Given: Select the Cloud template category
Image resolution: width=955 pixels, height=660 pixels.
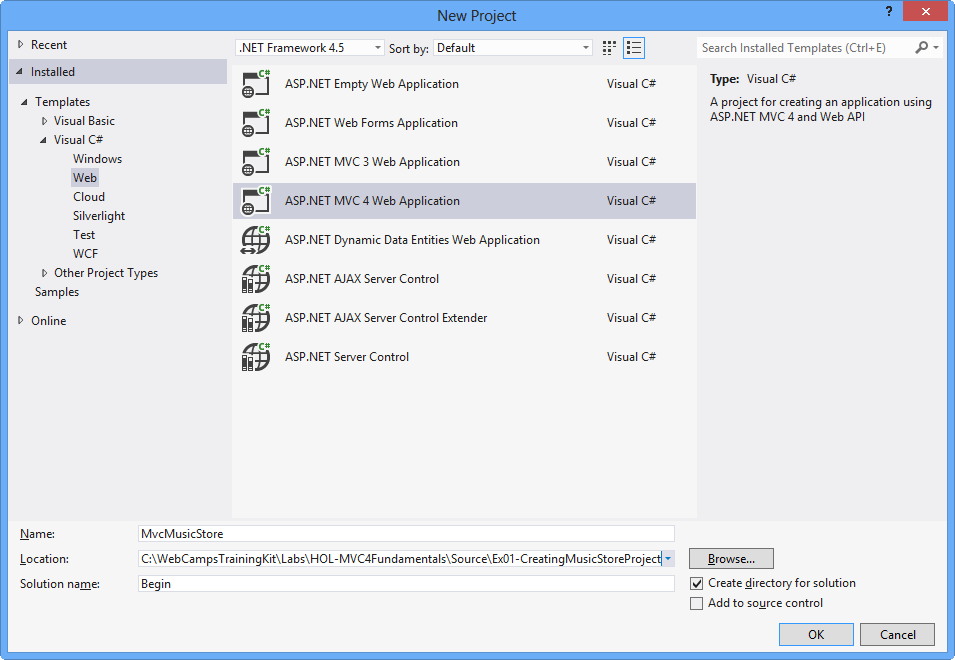Looking at the screenshot, I should coord(88,196).
